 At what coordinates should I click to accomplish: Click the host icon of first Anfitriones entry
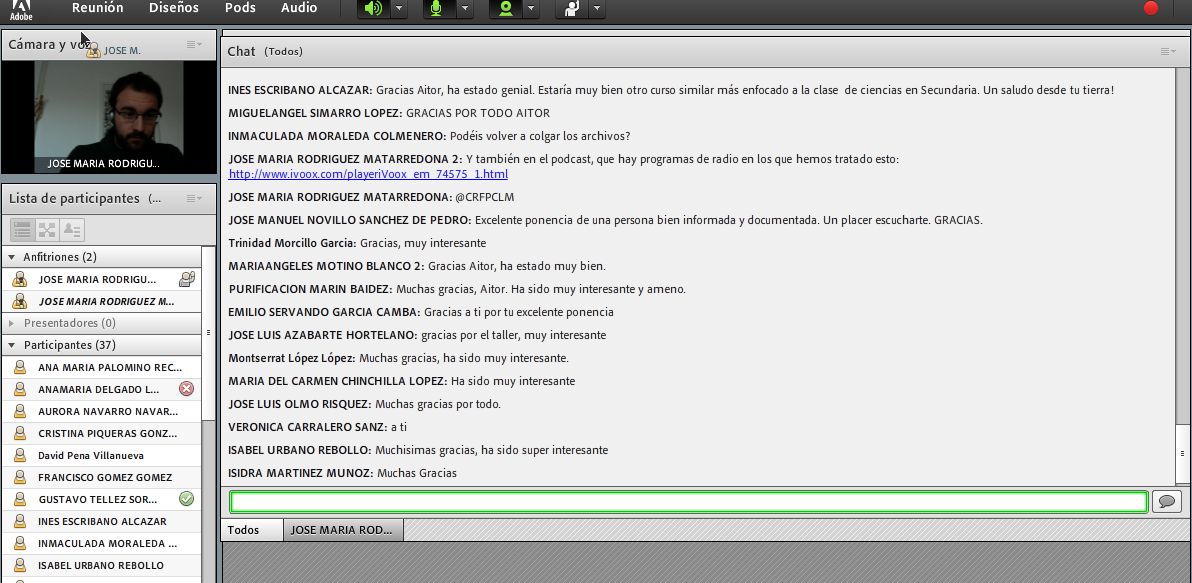tap(21, 279)
